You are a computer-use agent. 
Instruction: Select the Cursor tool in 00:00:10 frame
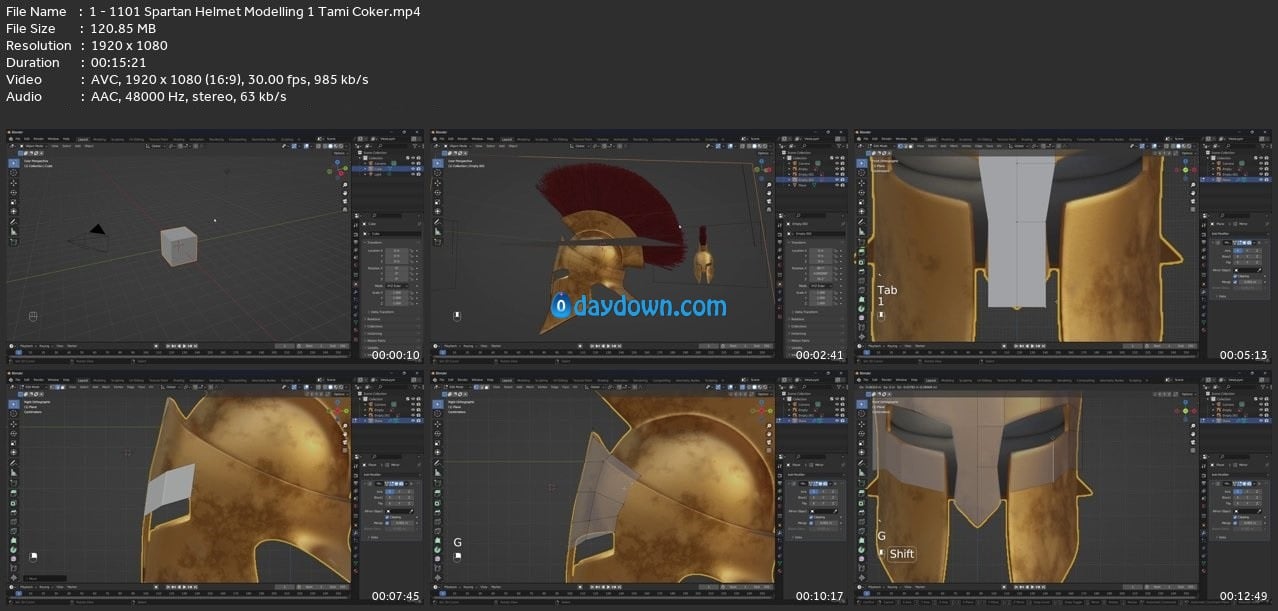click(14, 172)
